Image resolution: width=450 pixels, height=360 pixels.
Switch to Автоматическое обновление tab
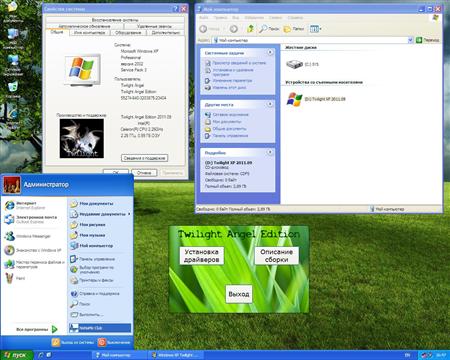(84, 26)
